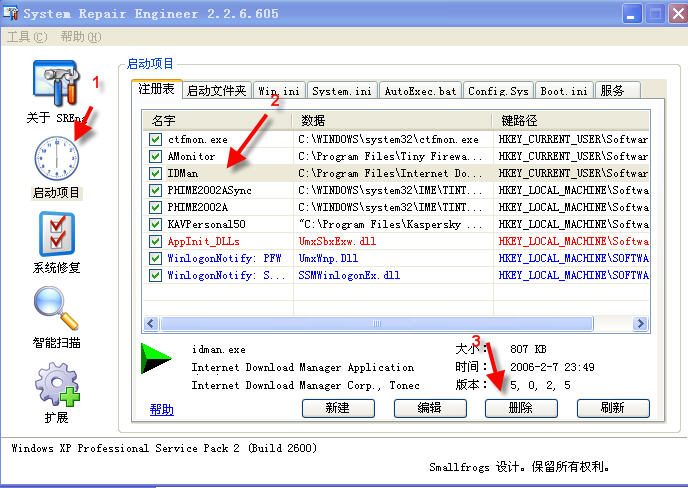Viewport: 688px width, 488px height.
Task: Switch to the 服务 tab
Action: coord(617,90)
